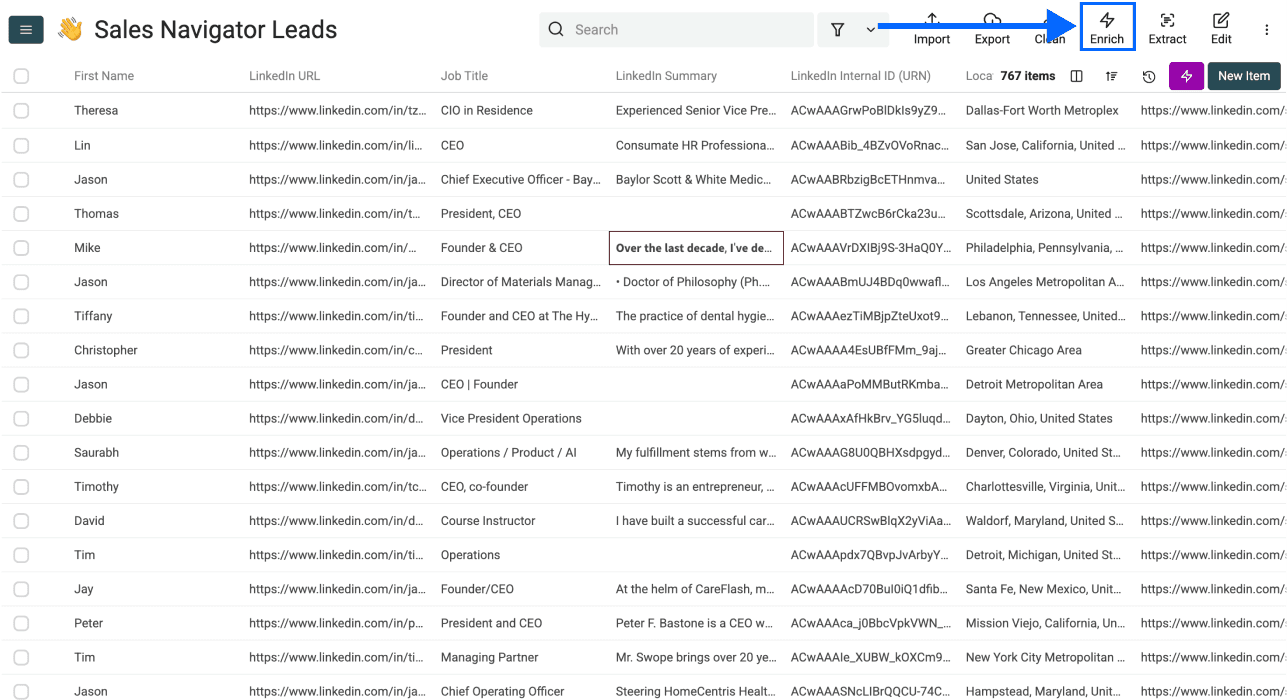Expand the chevron next to the filter icon
The width and height of the screenshot is (1287, 700).
pyautogui.click(x=869, y=30)
